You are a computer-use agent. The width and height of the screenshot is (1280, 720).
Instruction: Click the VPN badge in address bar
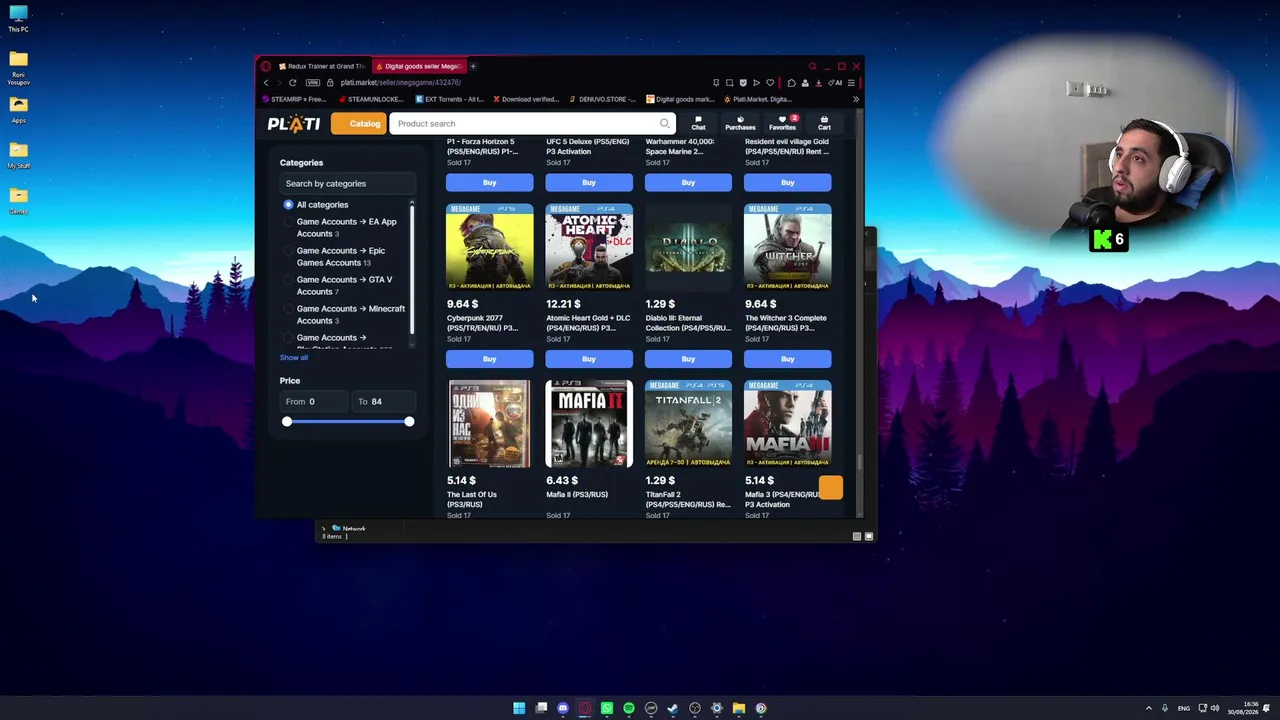click(313, 83)
